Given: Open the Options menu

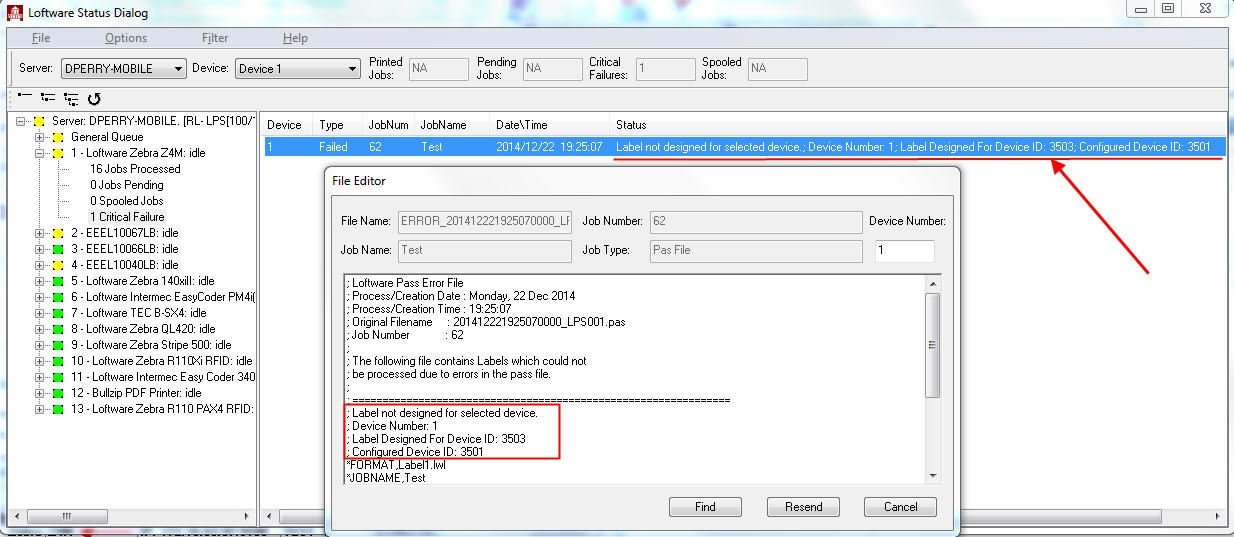Looking at the screenshot, I should point(126,38).
